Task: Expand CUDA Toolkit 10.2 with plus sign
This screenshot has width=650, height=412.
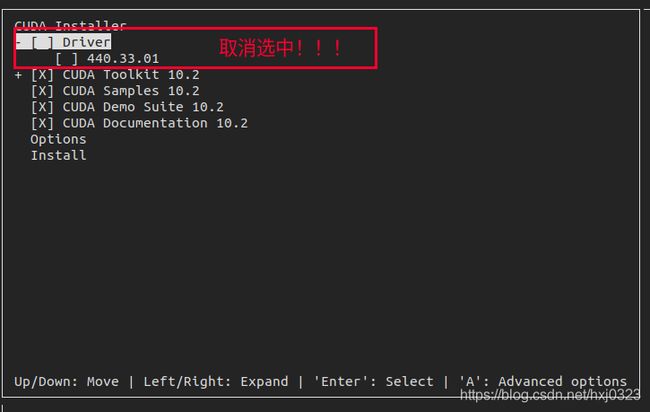Action: 18,75
